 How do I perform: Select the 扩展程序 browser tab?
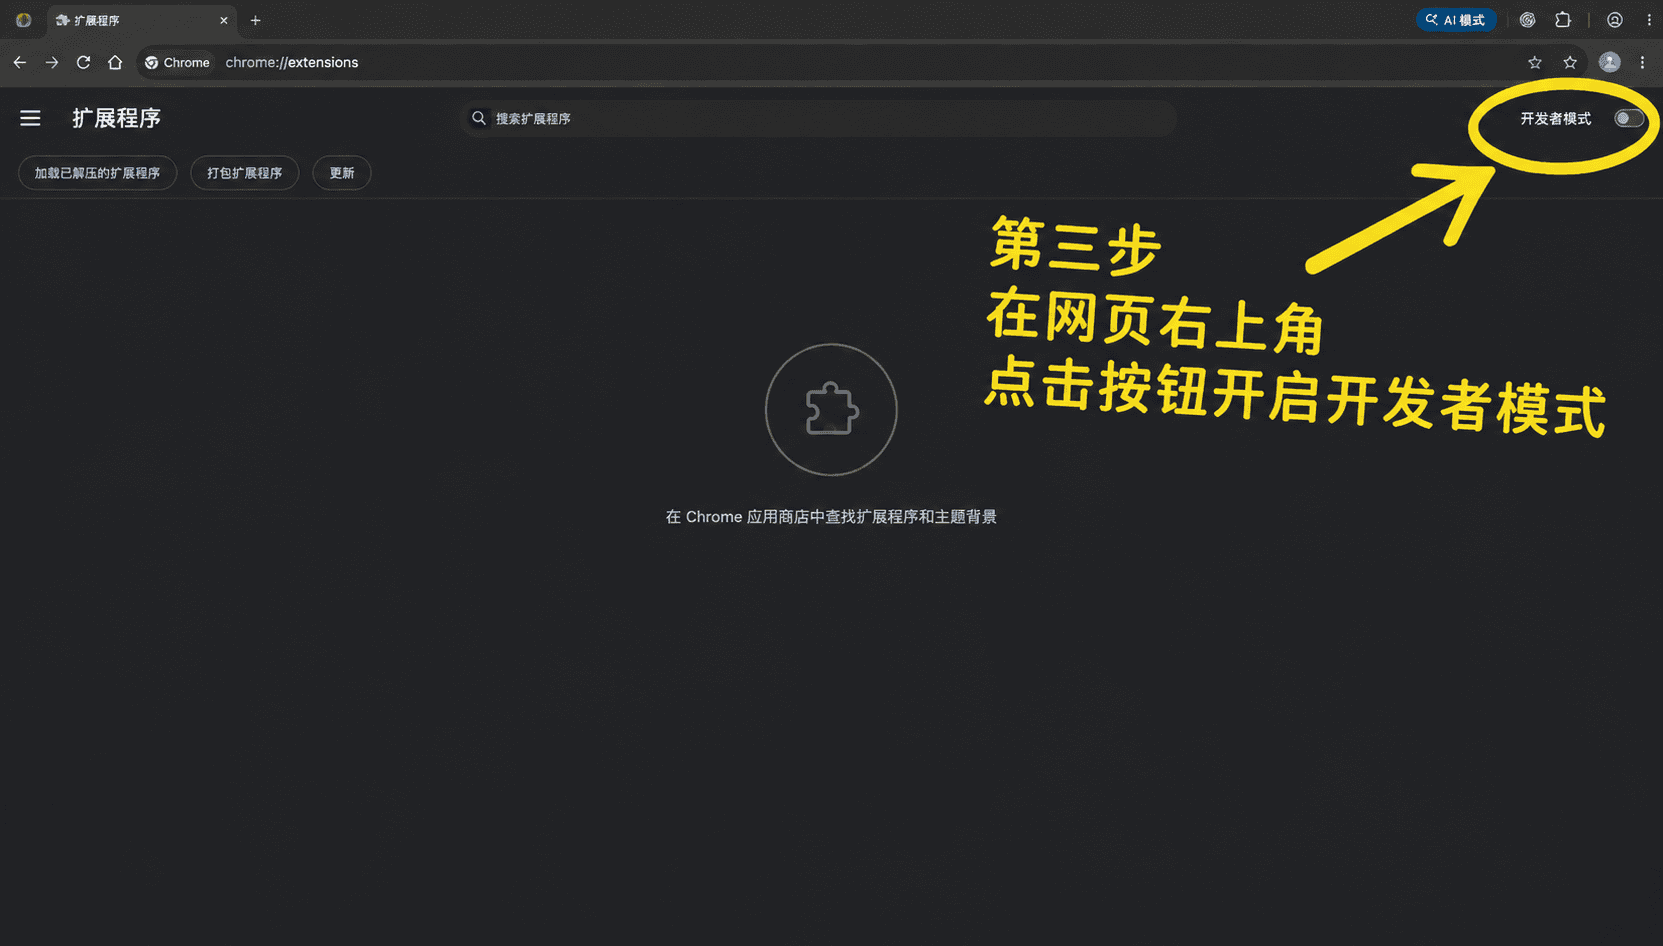tap(142, 20)
